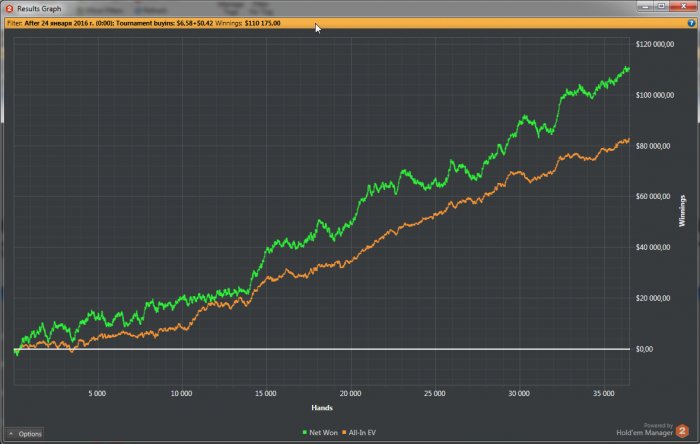700x444 pixels.
Task: Click the 35 000 hands axis label
Action: (x=603, y=393)
